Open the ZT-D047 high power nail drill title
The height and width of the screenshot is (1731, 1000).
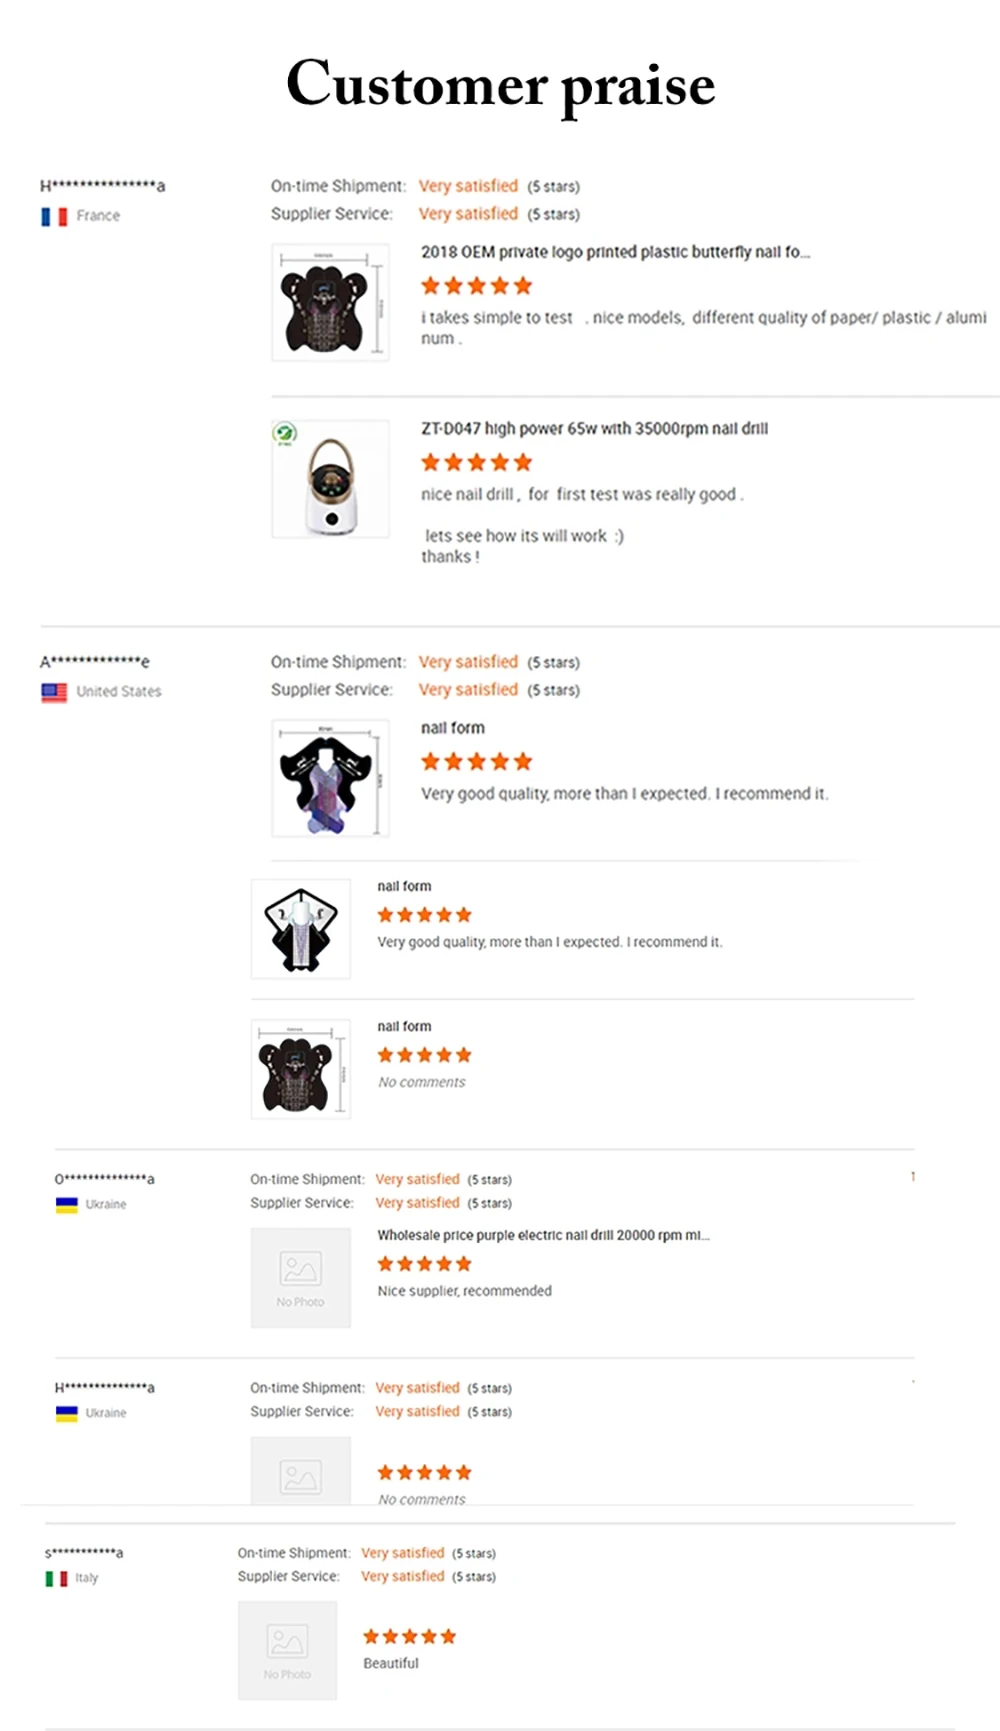coord(594,428)
